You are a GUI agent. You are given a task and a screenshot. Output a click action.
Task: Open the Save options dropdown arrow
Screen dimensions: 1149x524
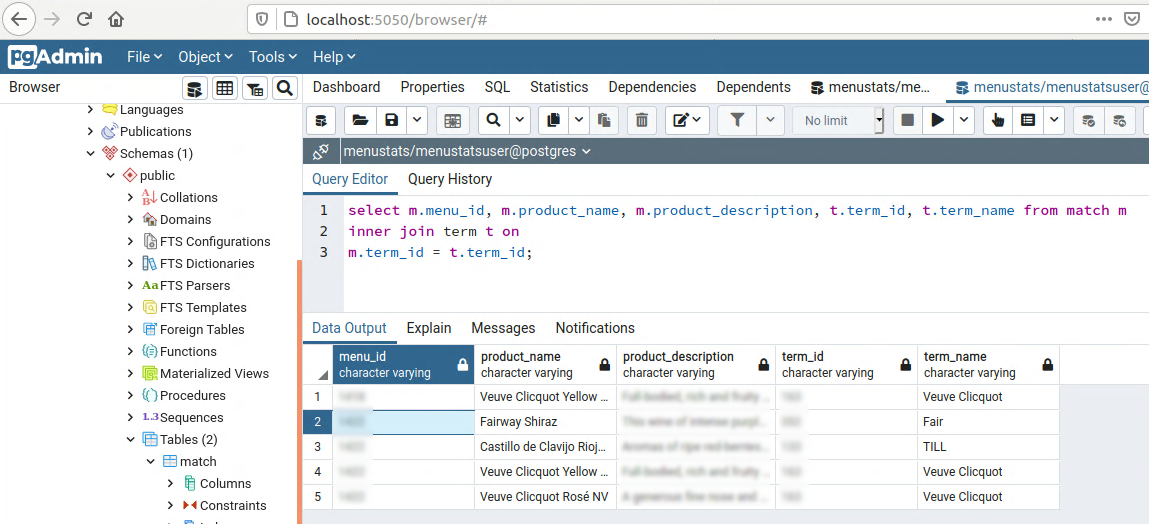(417, 120)
